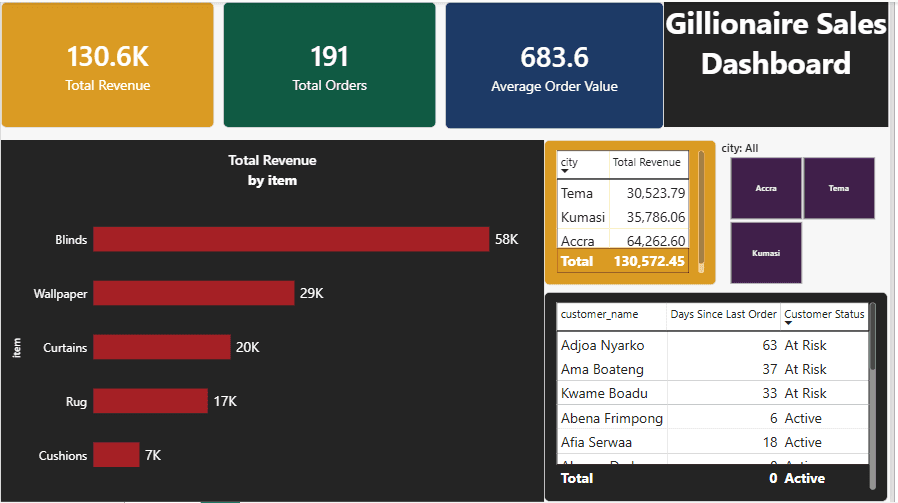The image size is (898, 503).
Task: Click the Accra row in city table
Action: [x=623, y=241]
